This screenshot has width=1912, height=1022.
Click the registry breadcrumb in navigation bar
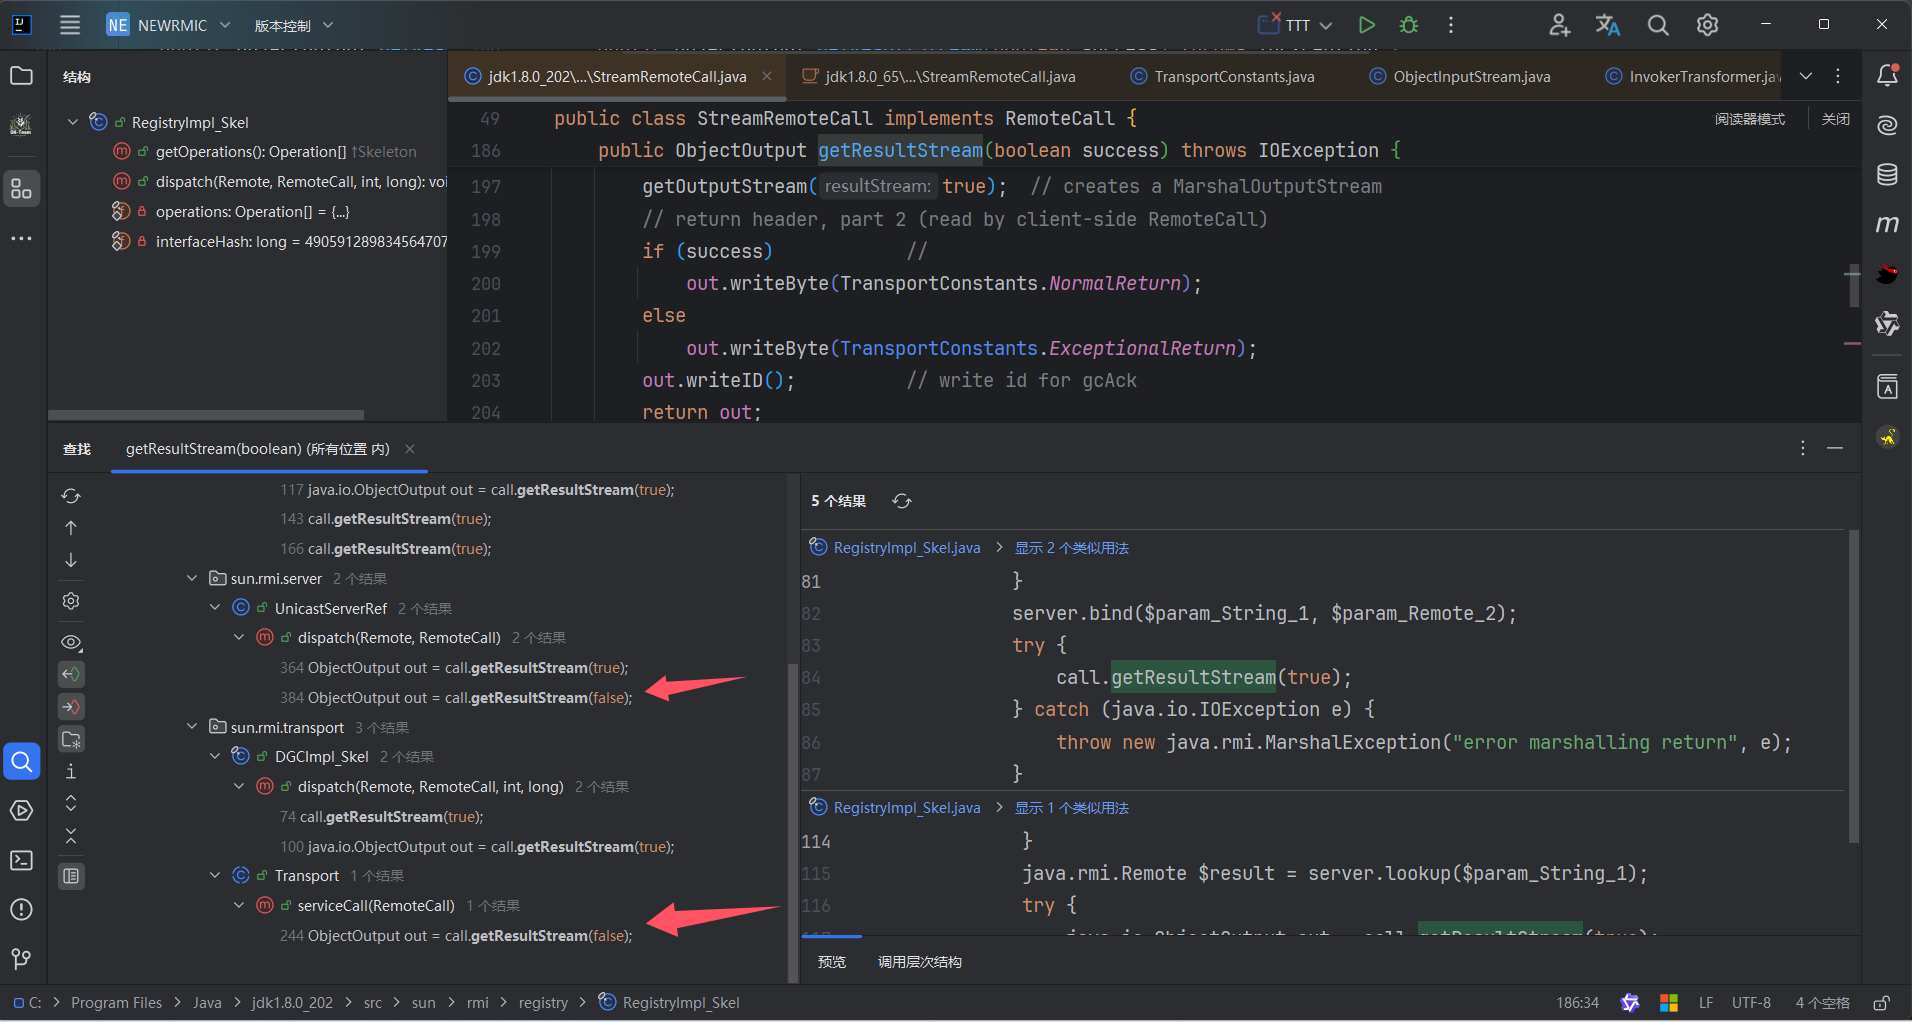543,1003
